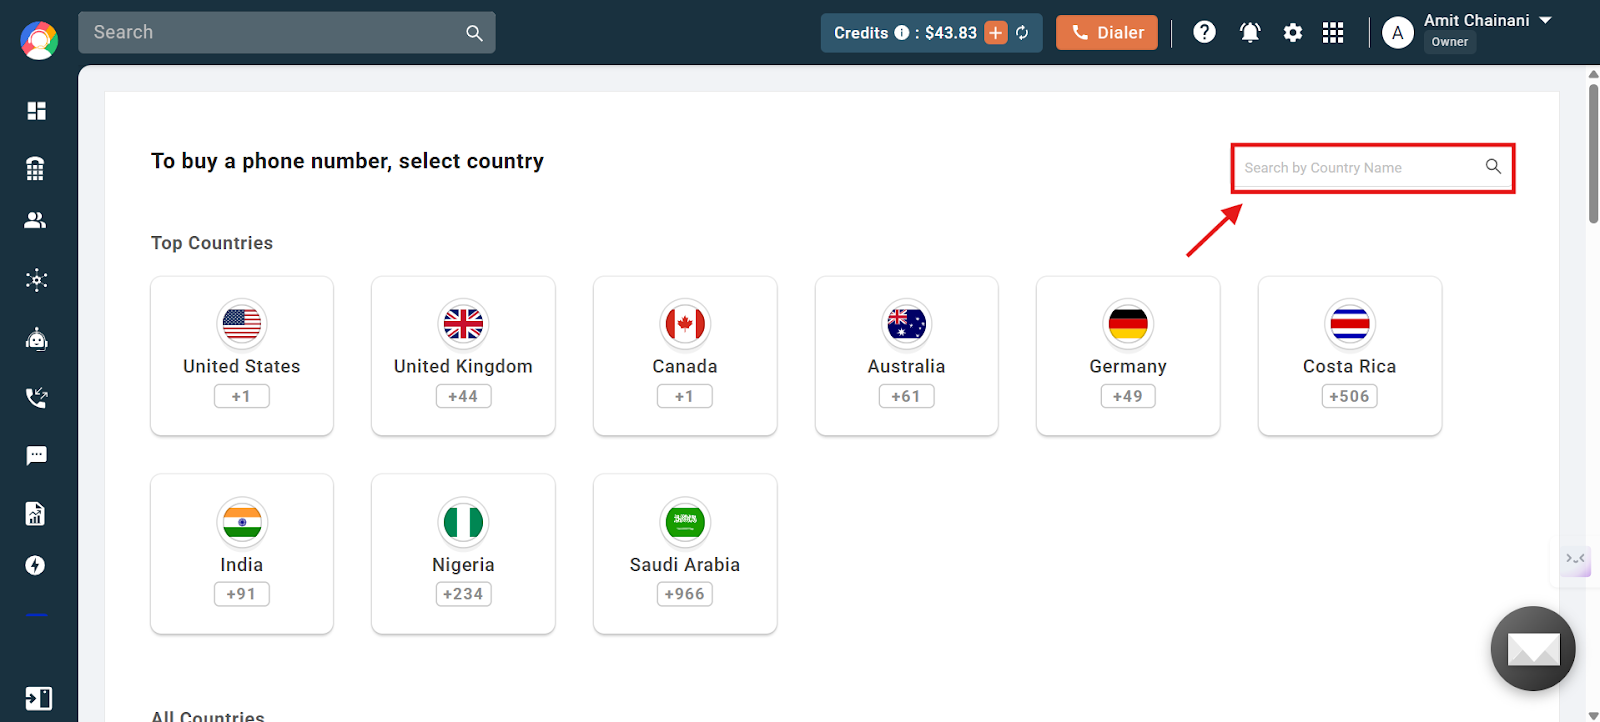This screenshot has width=1600, height=722.
Task: Click the magnifier icon in top search bar
Action: pos(474,33)
